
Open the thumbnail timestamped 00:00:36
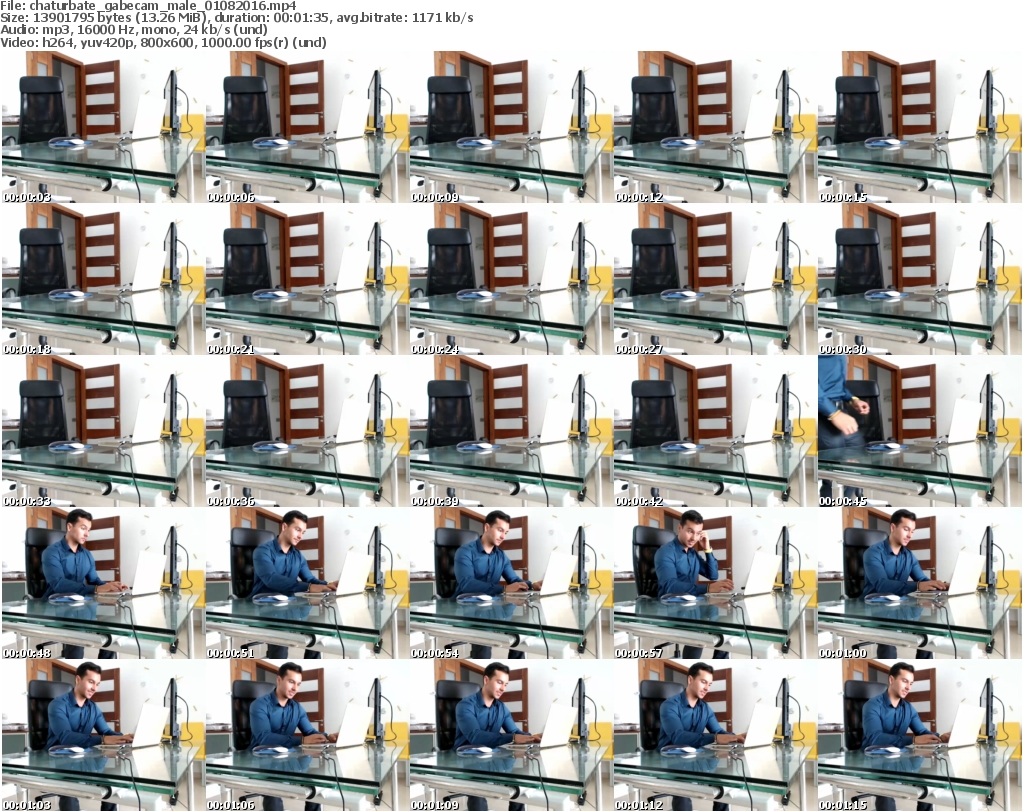tap(307, 432)
